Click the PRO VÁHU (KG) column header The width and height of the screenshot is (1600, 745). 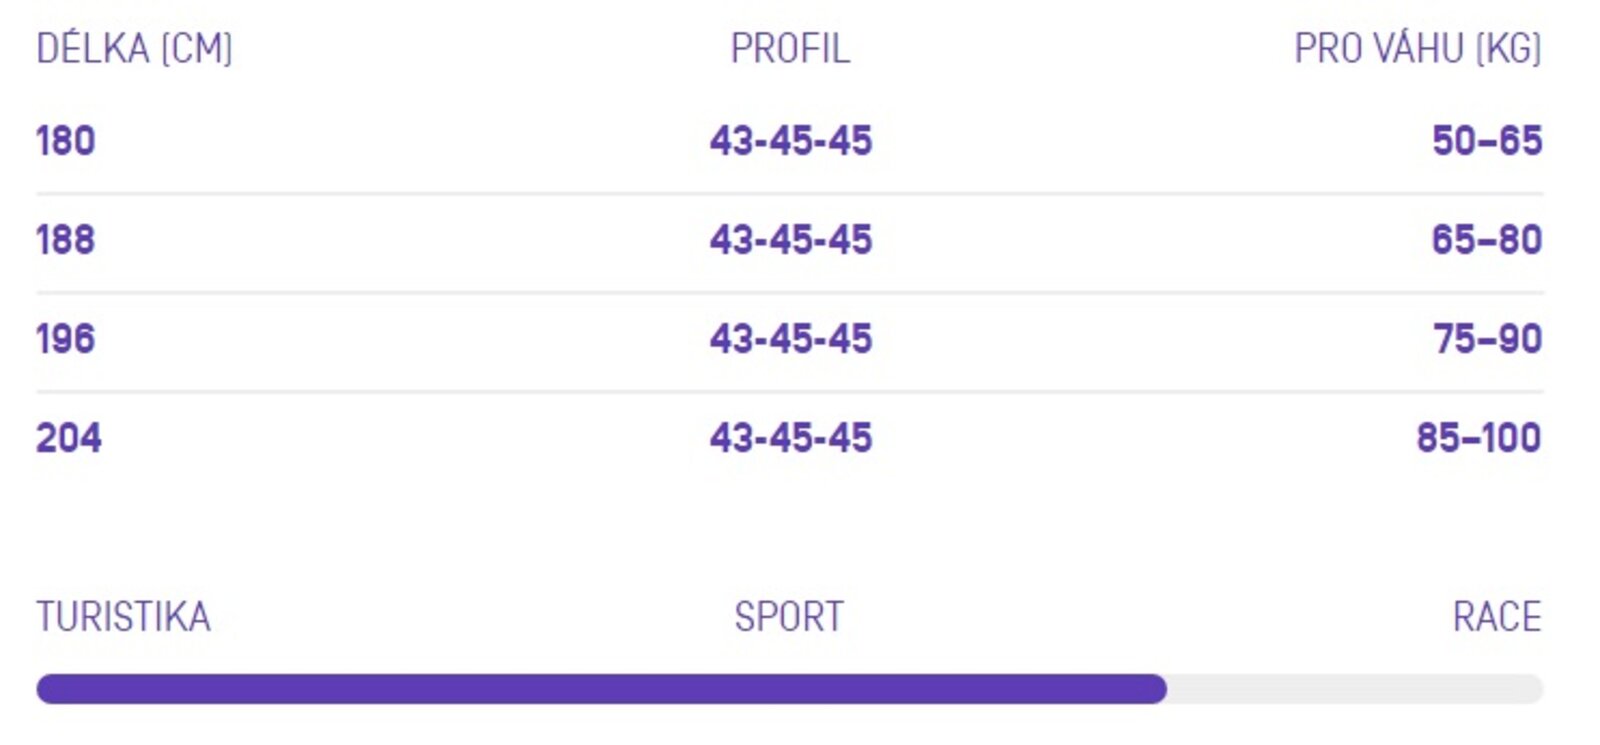click(x=1418, y=48)
